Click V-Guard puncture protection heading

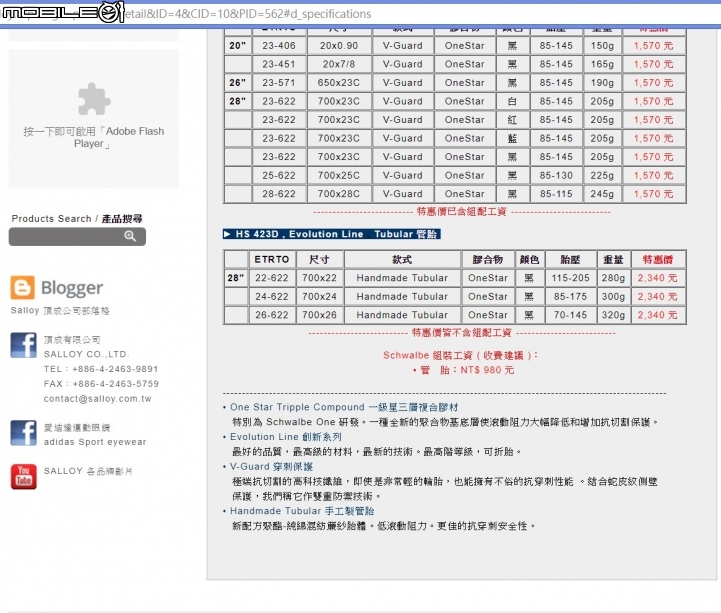[271, 467]
